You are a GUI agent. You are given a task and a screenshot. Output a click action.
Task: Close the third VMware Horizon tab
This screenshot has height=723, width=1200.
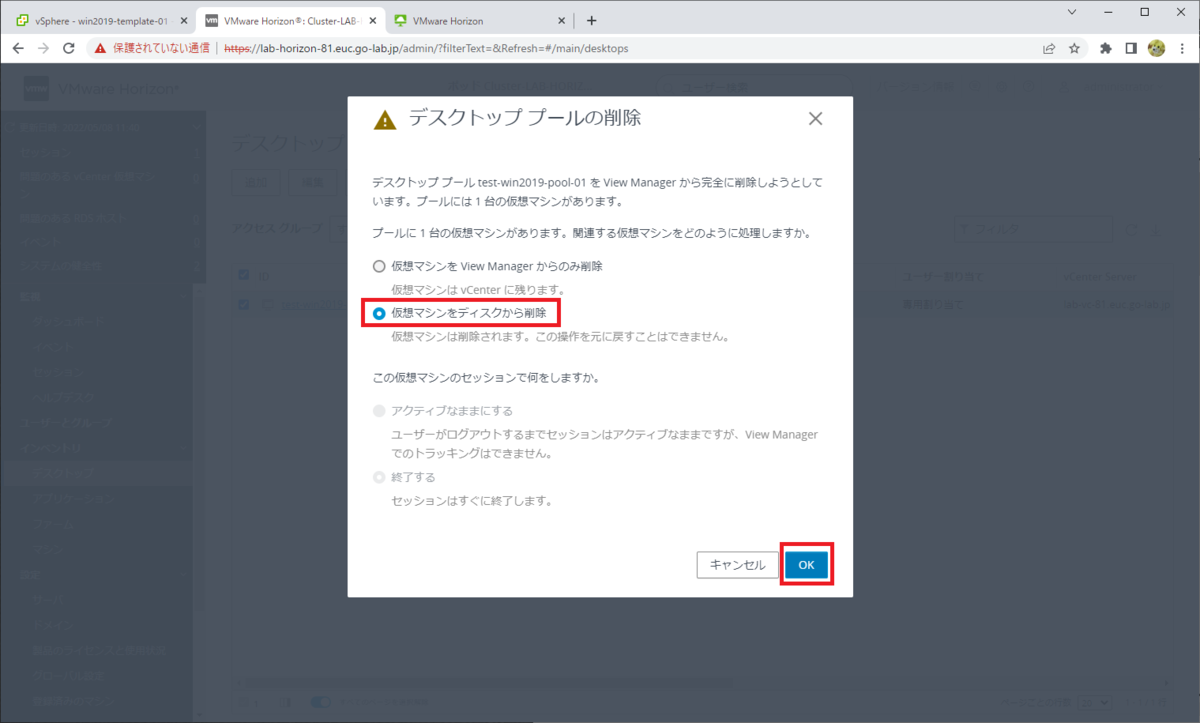point(561,20)
